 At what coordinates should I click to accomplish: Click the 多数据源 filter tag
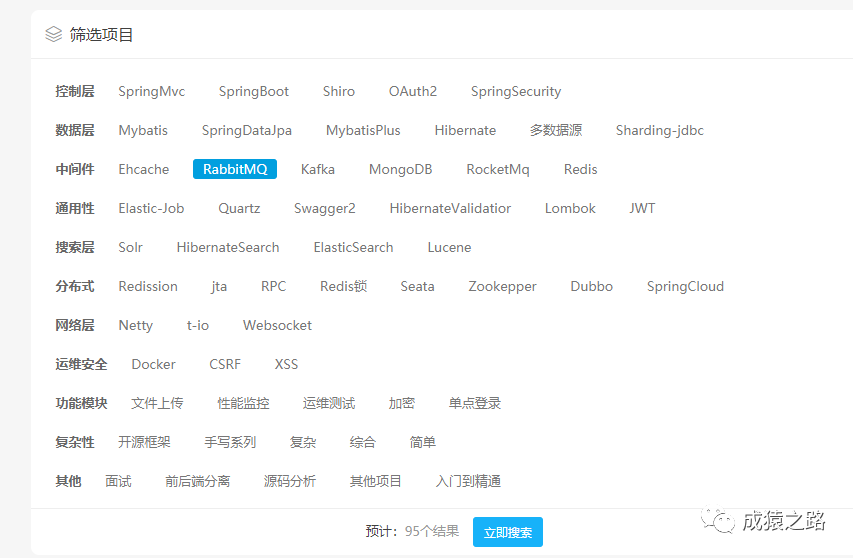click(556, 131)
